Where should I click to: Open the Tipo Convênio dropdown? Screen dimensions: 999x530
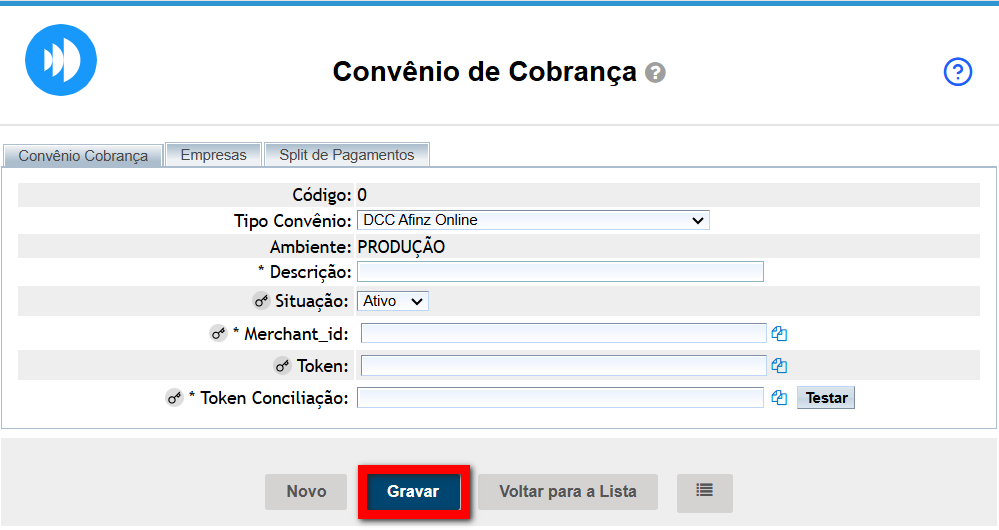(x=533, y=220)
